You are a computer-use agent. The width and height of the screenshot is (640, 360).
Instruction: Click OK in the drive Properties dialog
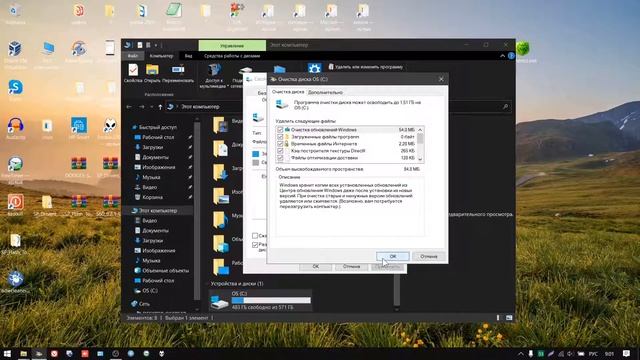(316, 266)
